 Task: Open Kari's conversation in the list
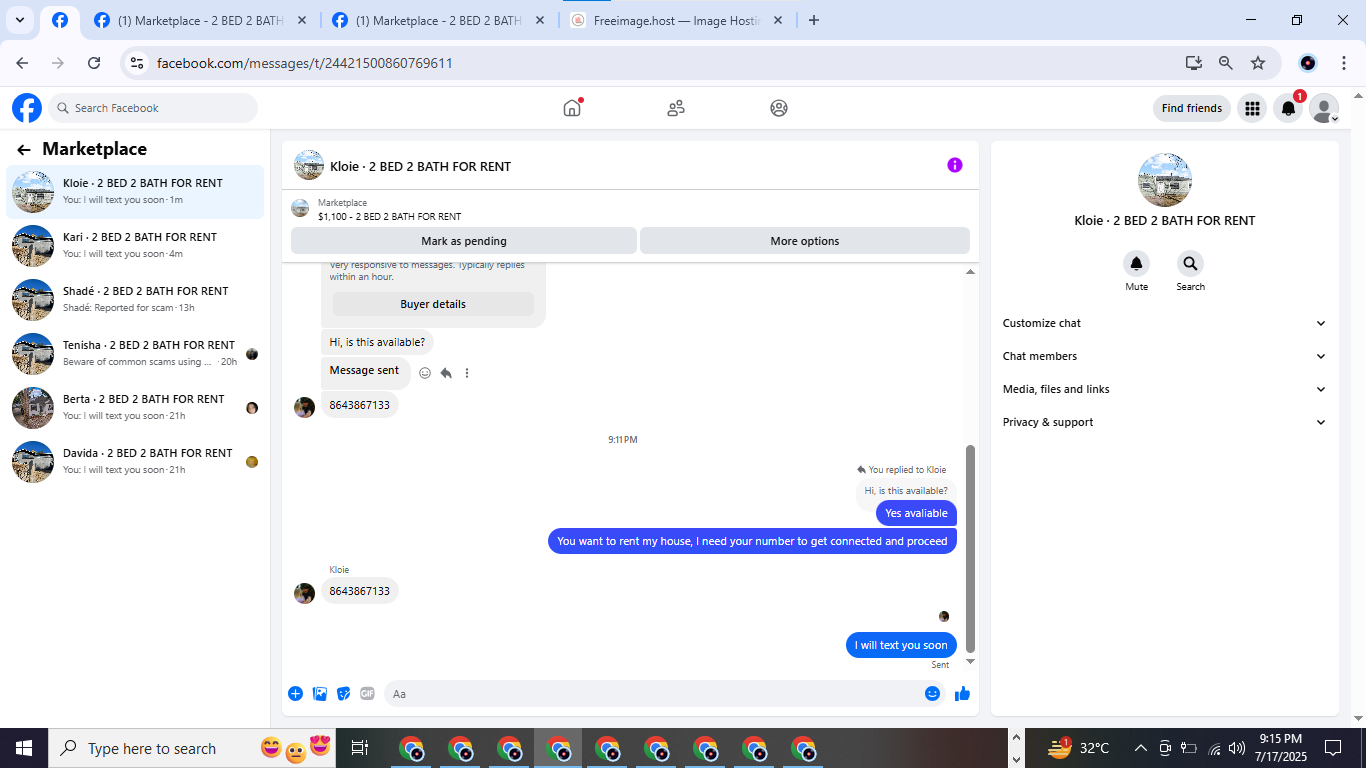pyautogui.click(x=135, y=245)
